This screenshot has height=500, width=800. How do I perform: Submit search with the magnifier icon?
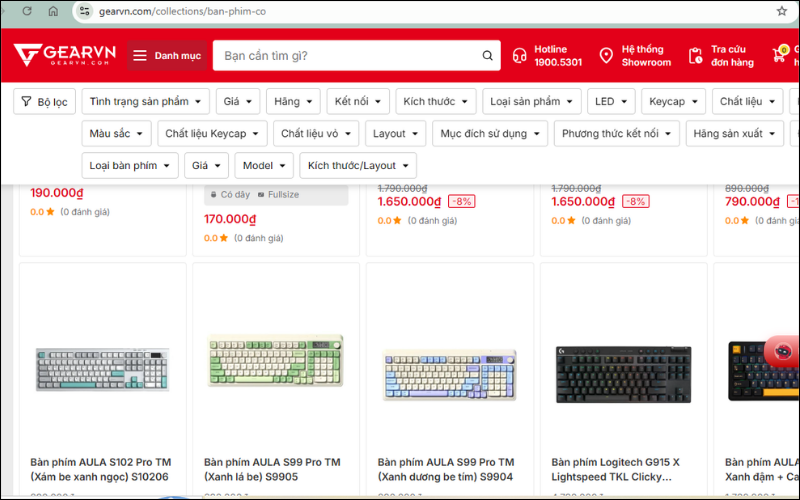[x=488, y=56]
